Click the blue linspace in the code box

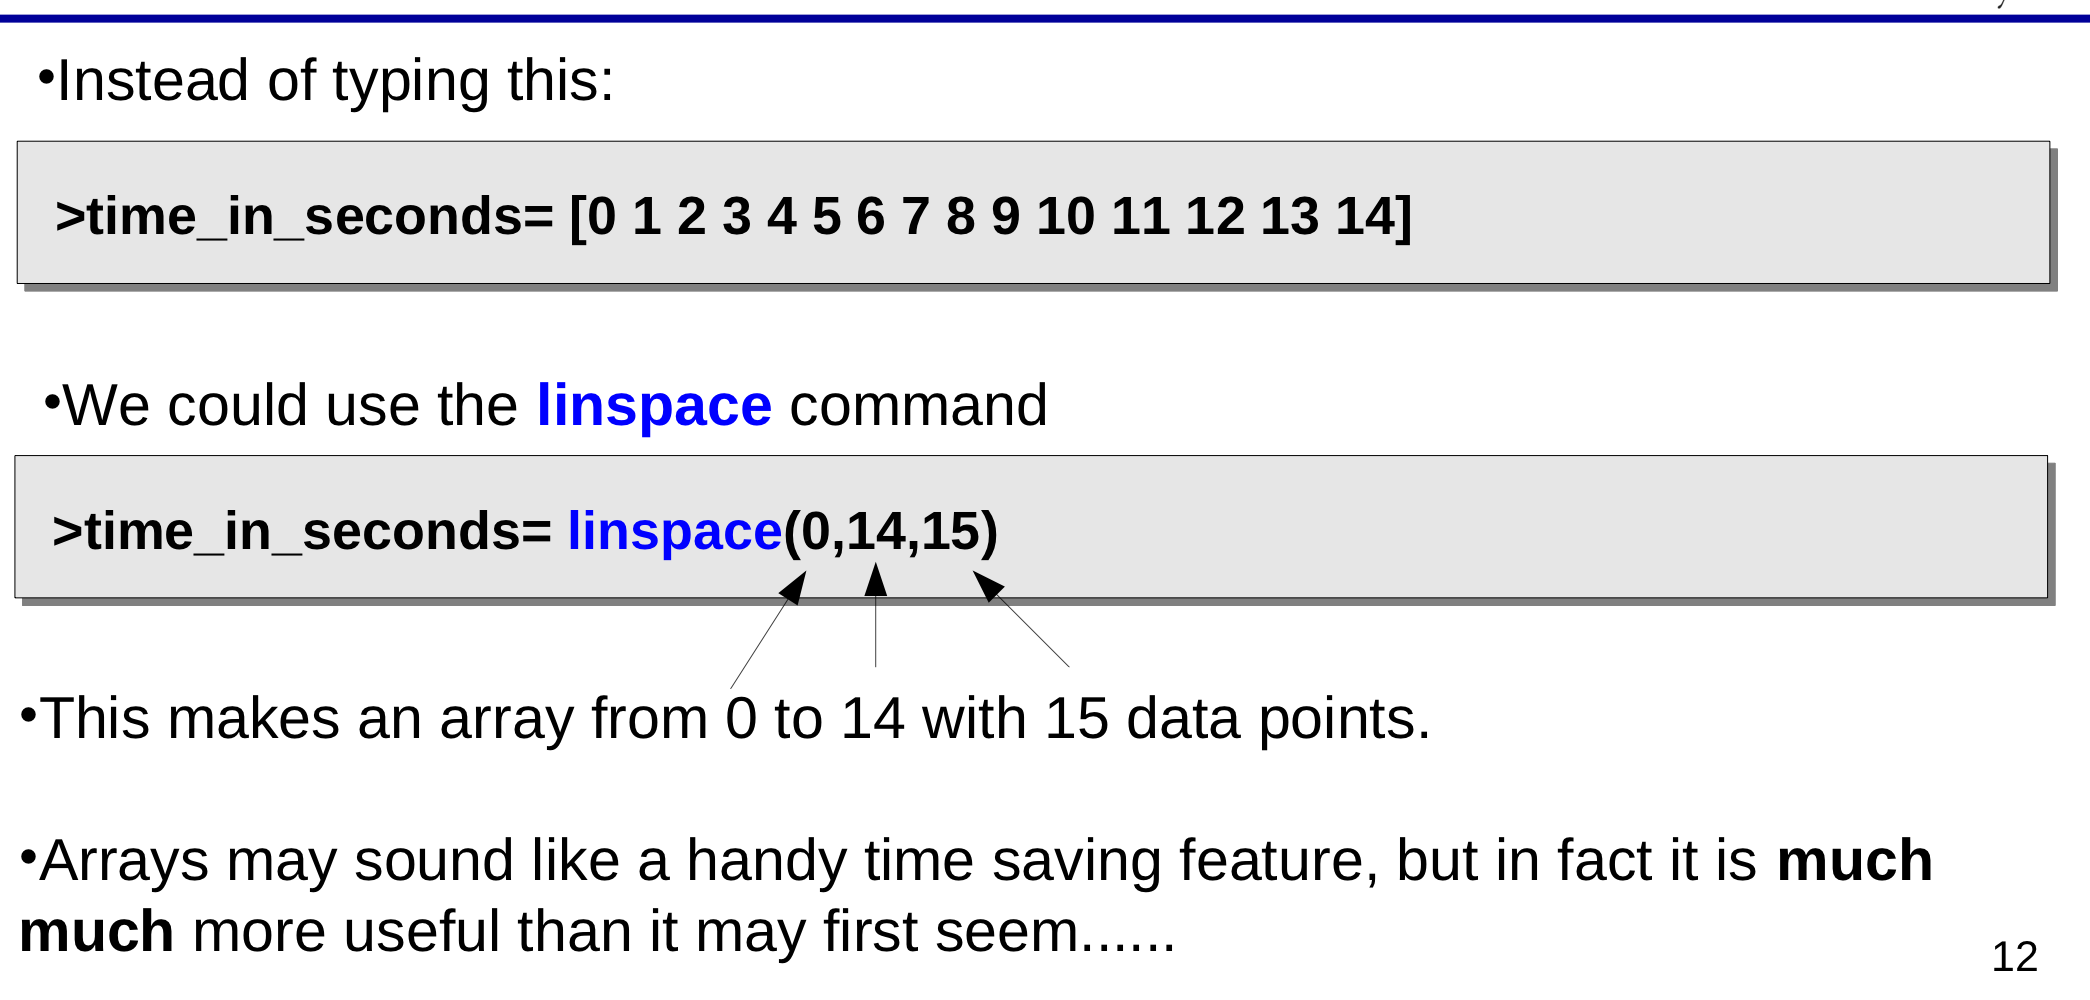pyautogui.click(x=674, y=531)
